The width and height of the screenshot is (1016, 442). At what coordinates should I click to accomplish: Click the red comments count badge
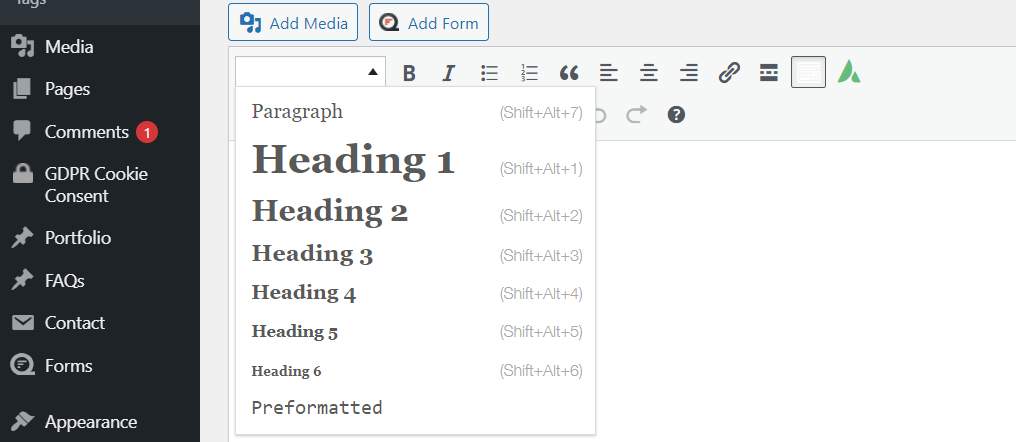146,132
